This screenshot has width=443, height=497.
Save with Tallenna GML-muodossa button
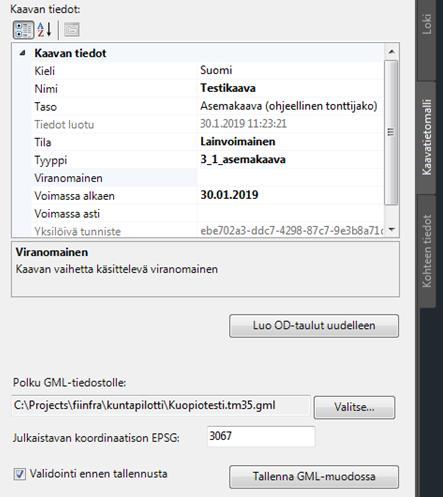[x=314, y=477]
